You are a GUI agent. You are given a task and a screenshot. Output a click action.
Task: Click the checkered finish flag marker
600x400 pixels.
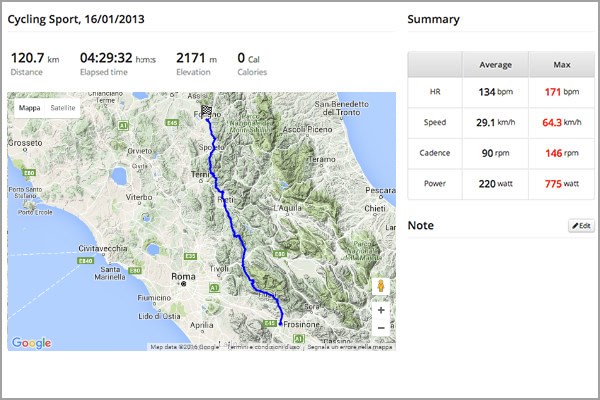[207, 111]
